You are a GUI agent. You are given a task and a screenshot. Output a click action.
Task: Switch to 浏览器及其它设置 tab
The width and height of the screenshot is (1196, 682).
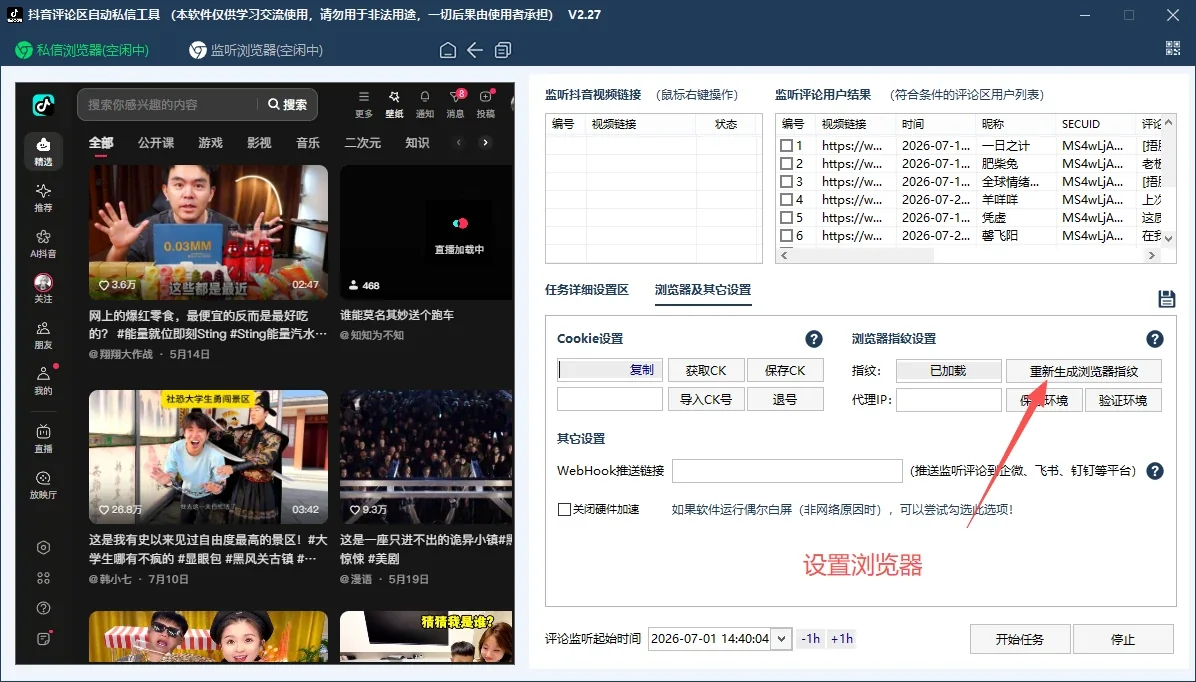point(702,290)
